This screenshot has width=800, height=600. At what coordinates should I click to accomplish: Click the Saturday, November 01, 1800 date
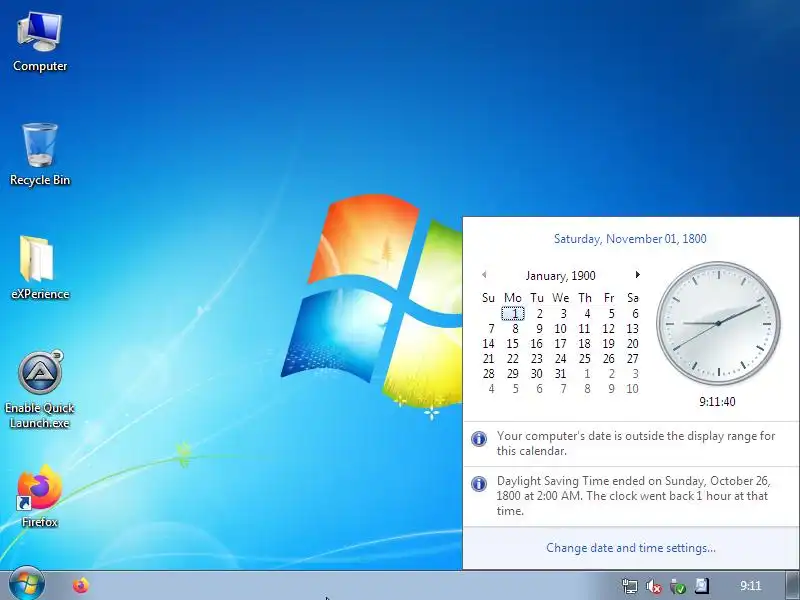[x=630, y=239]
